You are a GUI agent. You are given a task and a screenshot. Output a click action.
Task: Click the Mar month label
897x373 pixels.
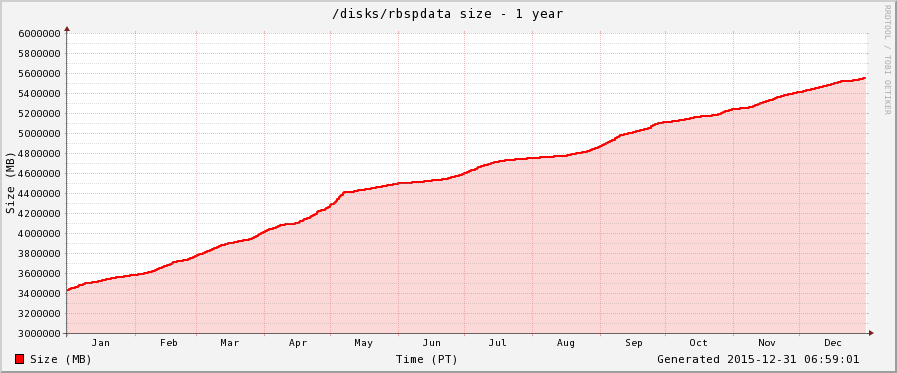[229, 343]
